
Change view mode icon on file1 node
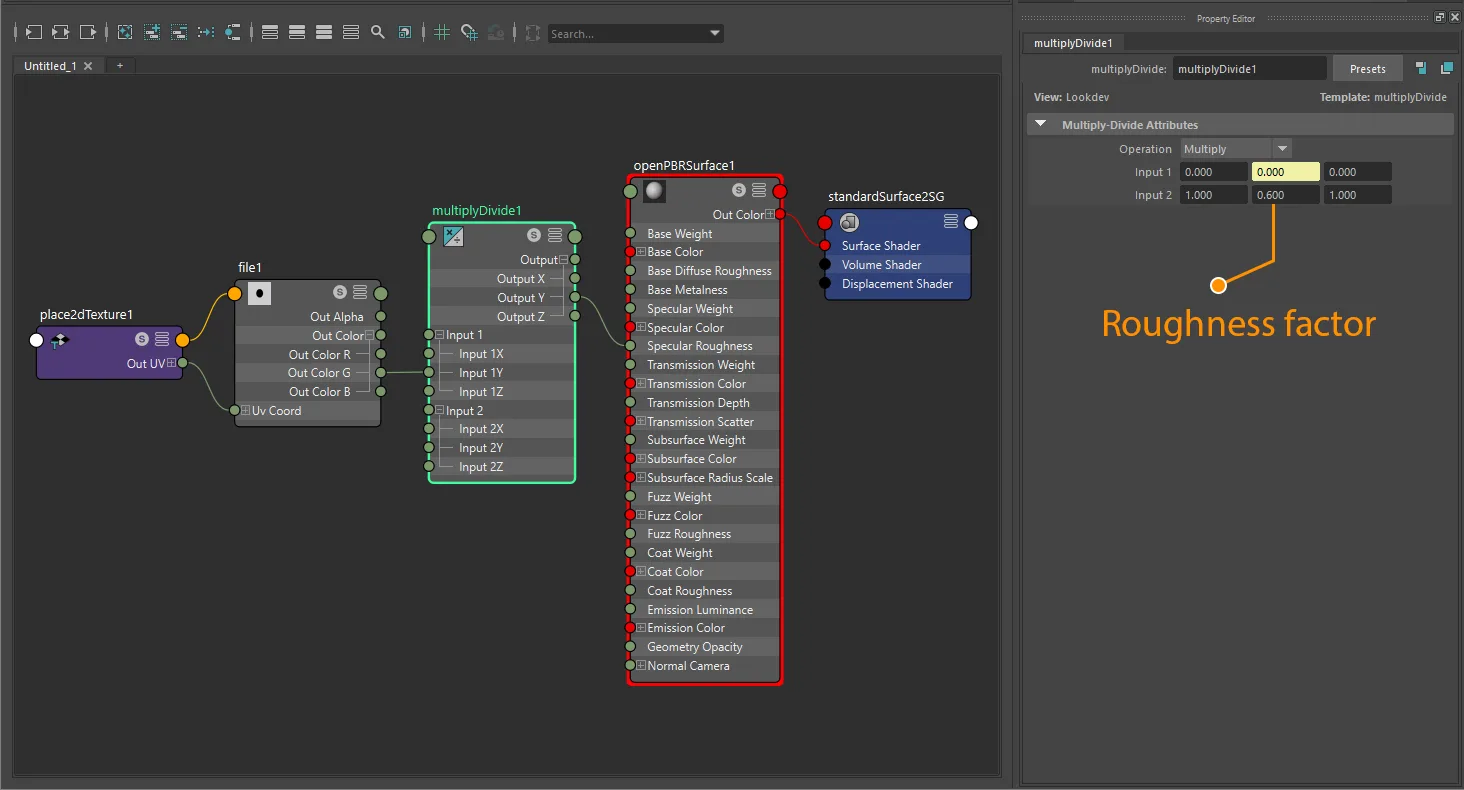(360, 292)
